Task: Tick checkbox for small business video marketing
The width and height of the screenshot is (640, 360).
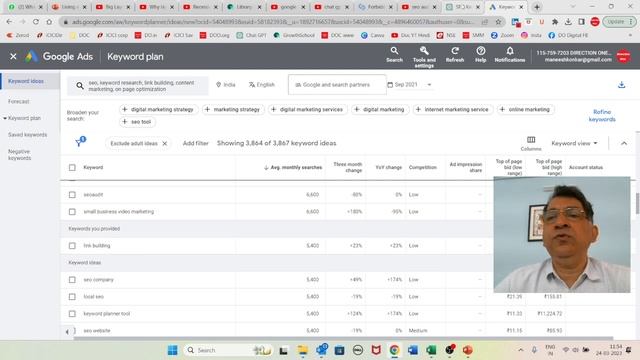Action: pyautogui.click(x=72, y=212)
